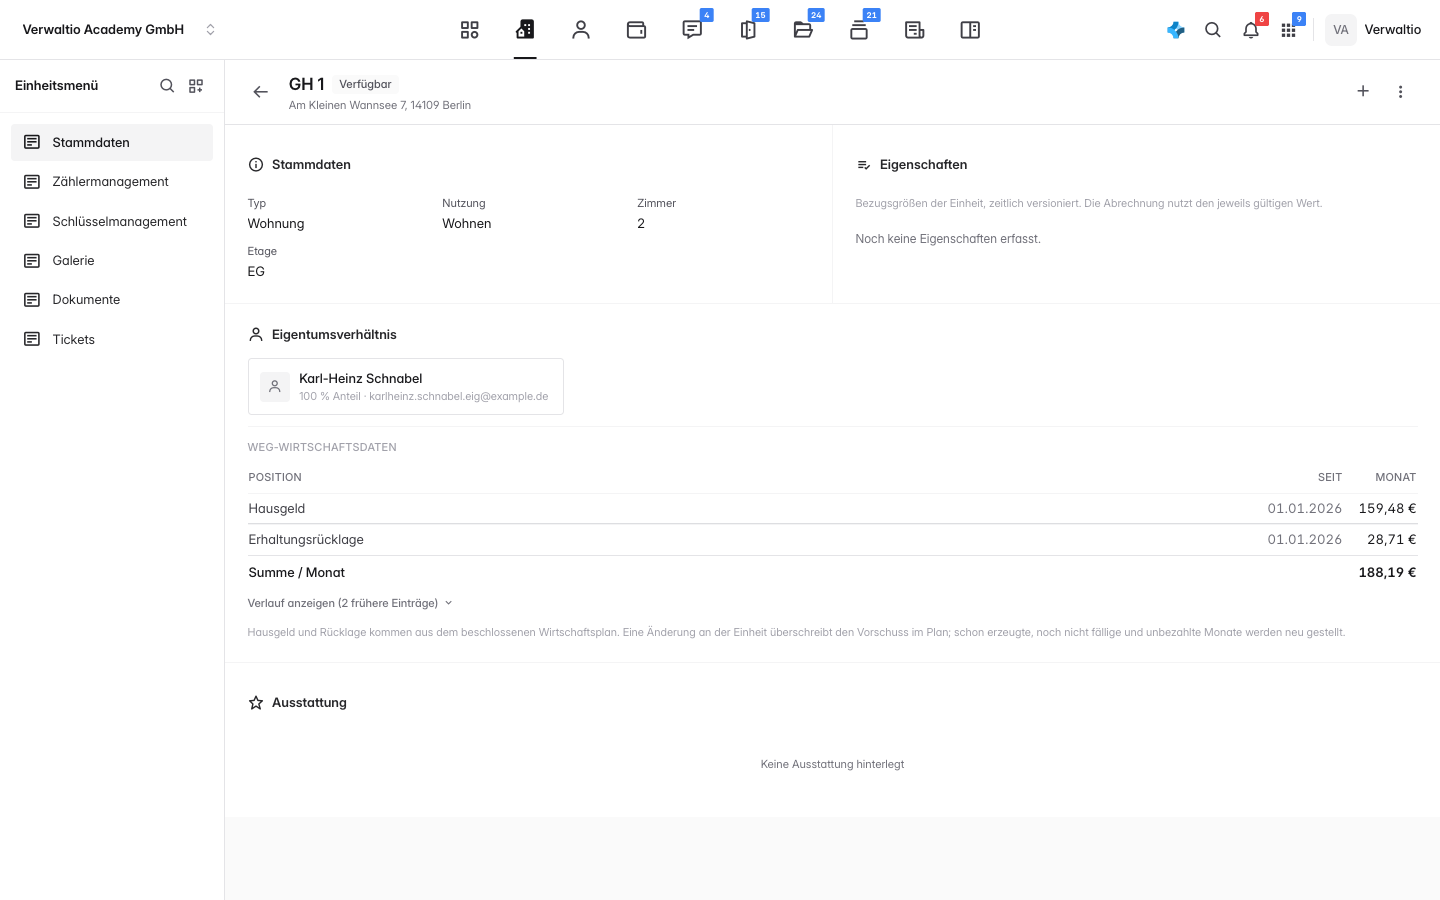Open the folder icon with badge 24
This screenshot has height=900, width=1440.
(x=803, y=30)
